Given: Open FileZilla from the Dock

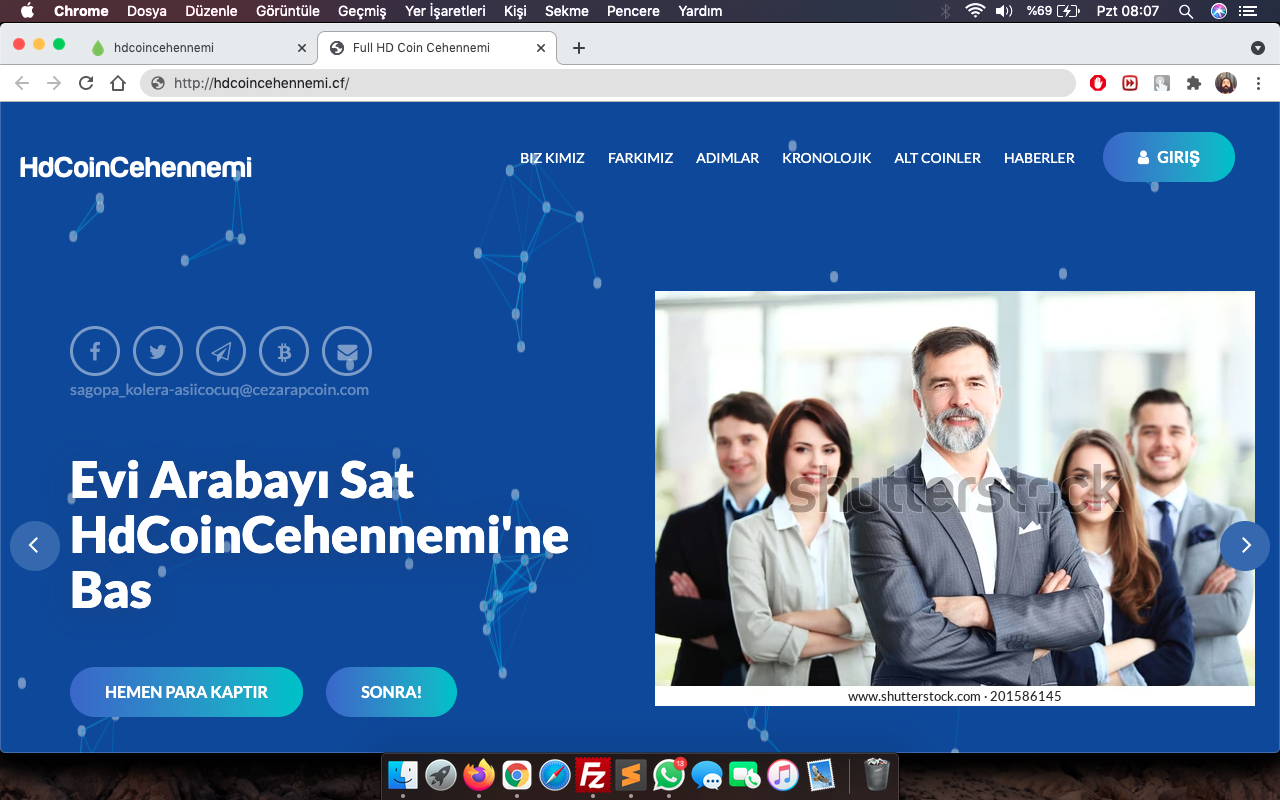Looking at the screenshot, I should (593, 775).
